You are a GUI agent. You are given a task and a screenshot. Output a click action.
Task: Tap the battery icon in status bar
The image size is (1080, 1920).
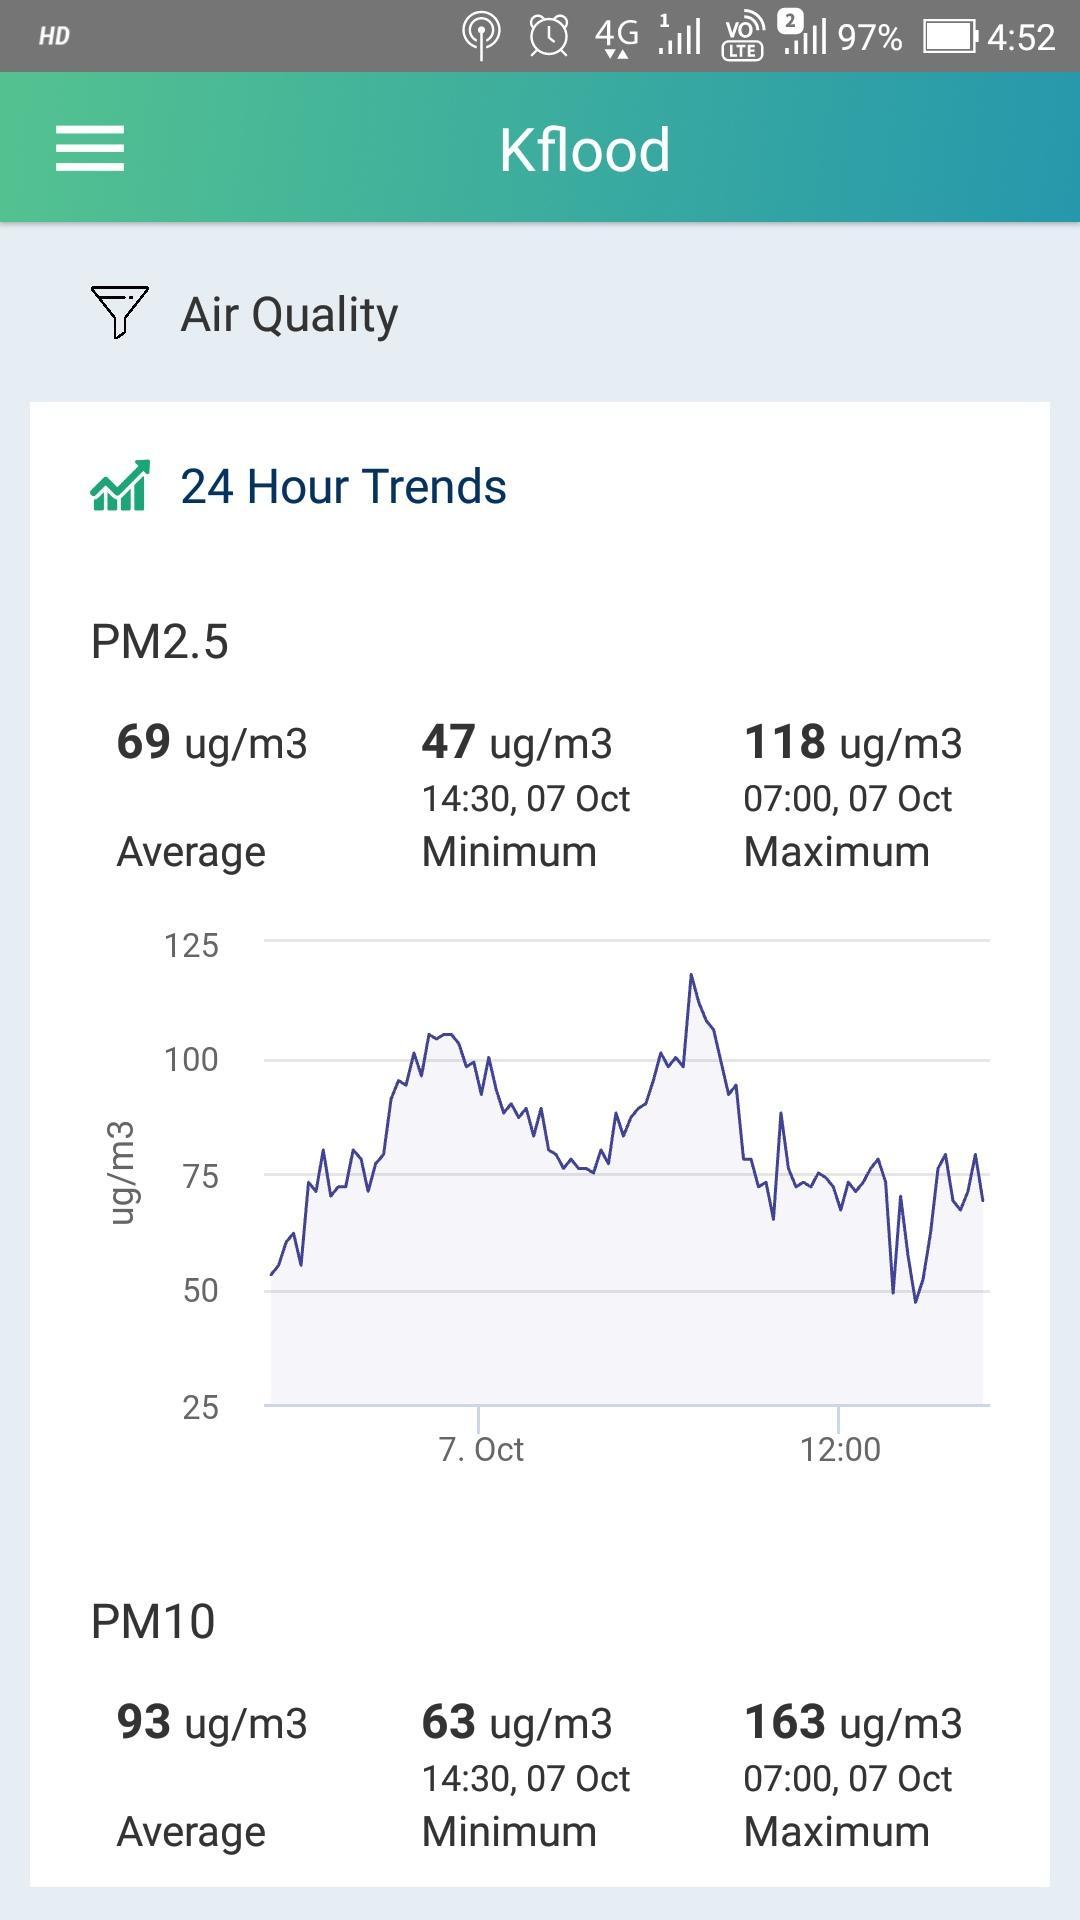coord(949,37)
